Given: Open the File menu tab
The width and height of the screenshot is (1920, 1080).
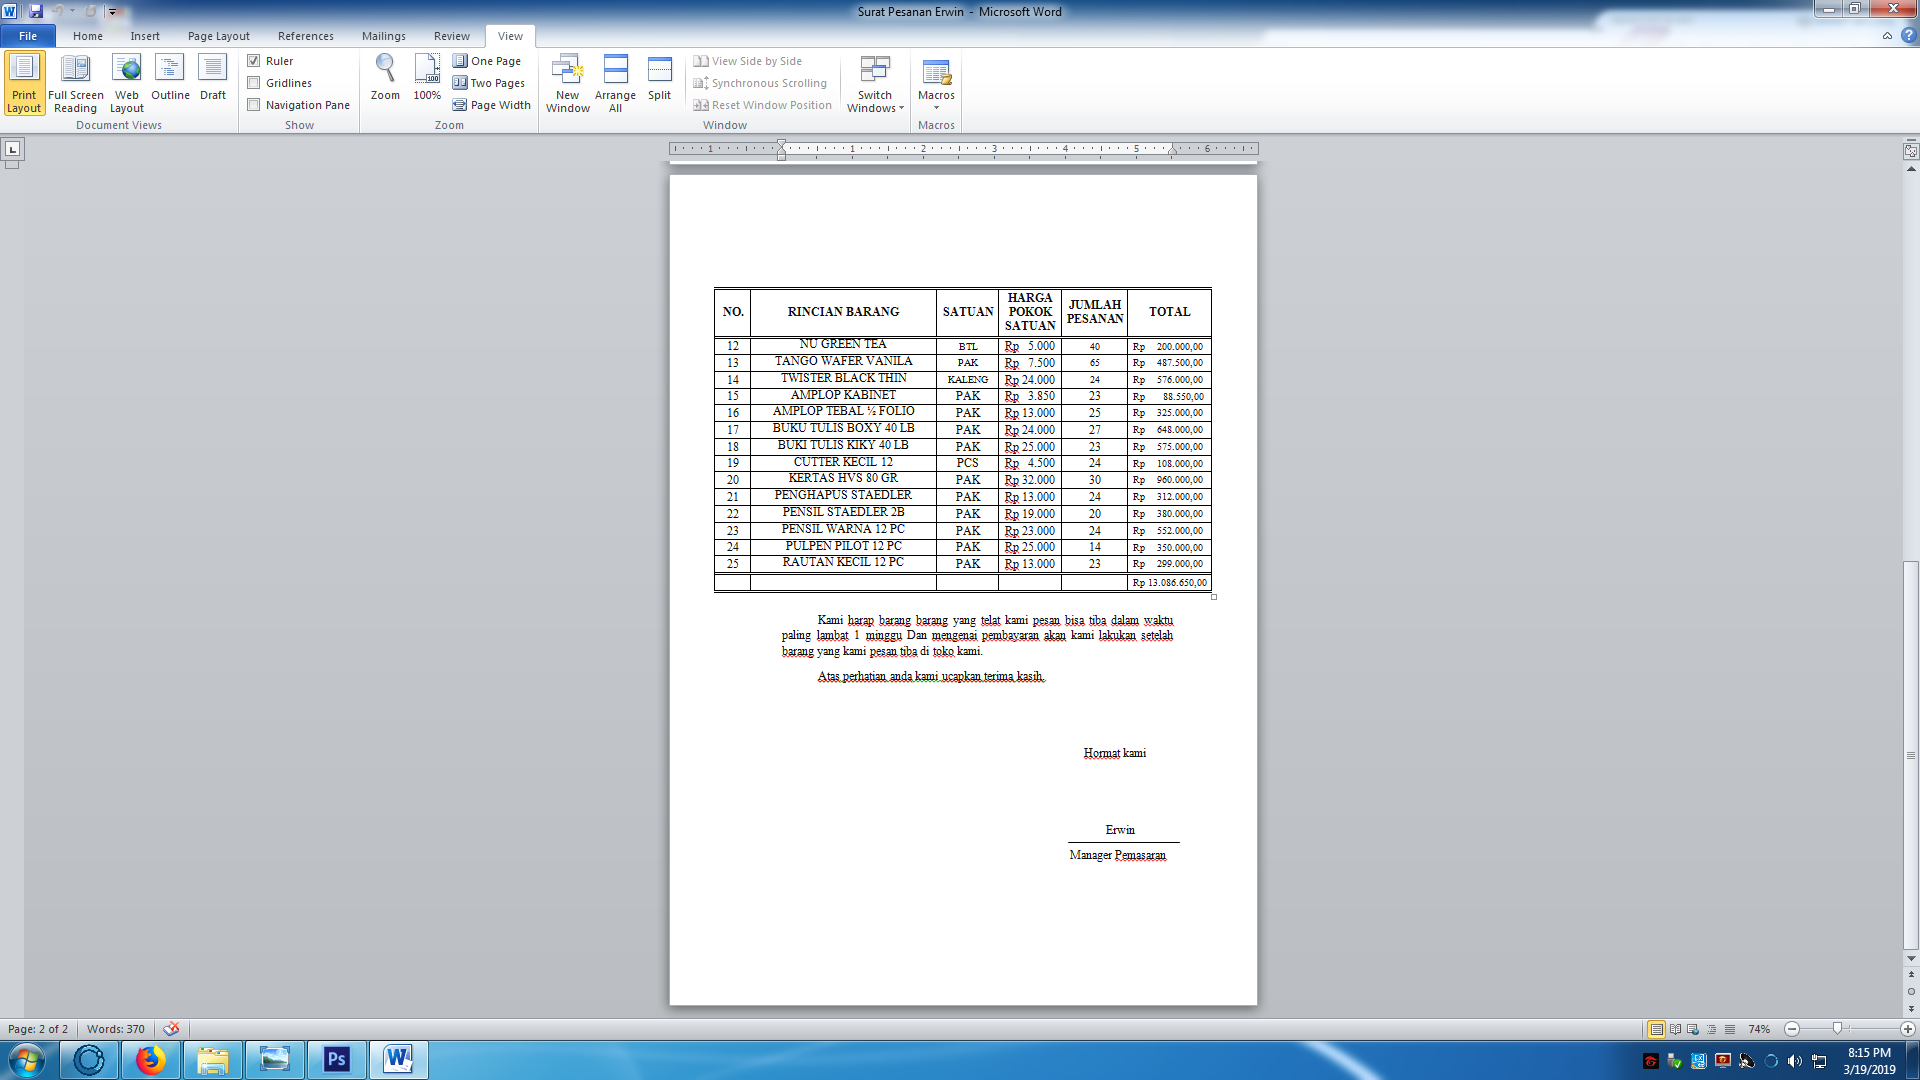Looking at the screenshot, I should point(28,36).
